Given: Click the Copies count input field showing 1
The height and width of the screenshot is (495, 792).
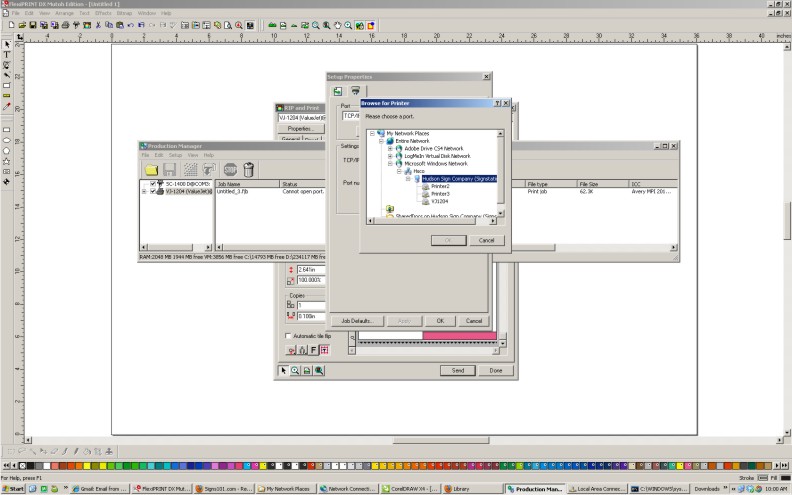Looking at the screenshot, I should point(311,306).
